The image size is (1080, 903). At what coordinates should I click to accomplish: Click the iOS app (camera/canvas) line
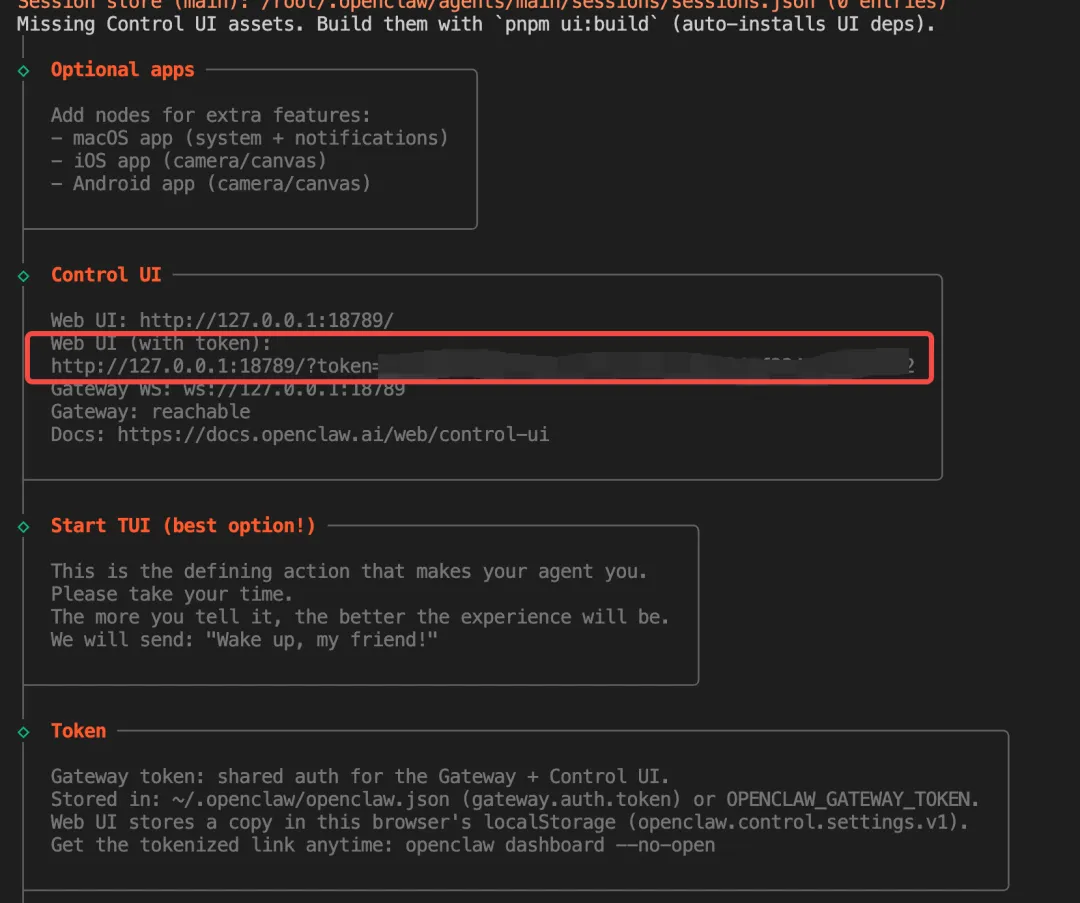pyautogui.click(x=189, y=160)
